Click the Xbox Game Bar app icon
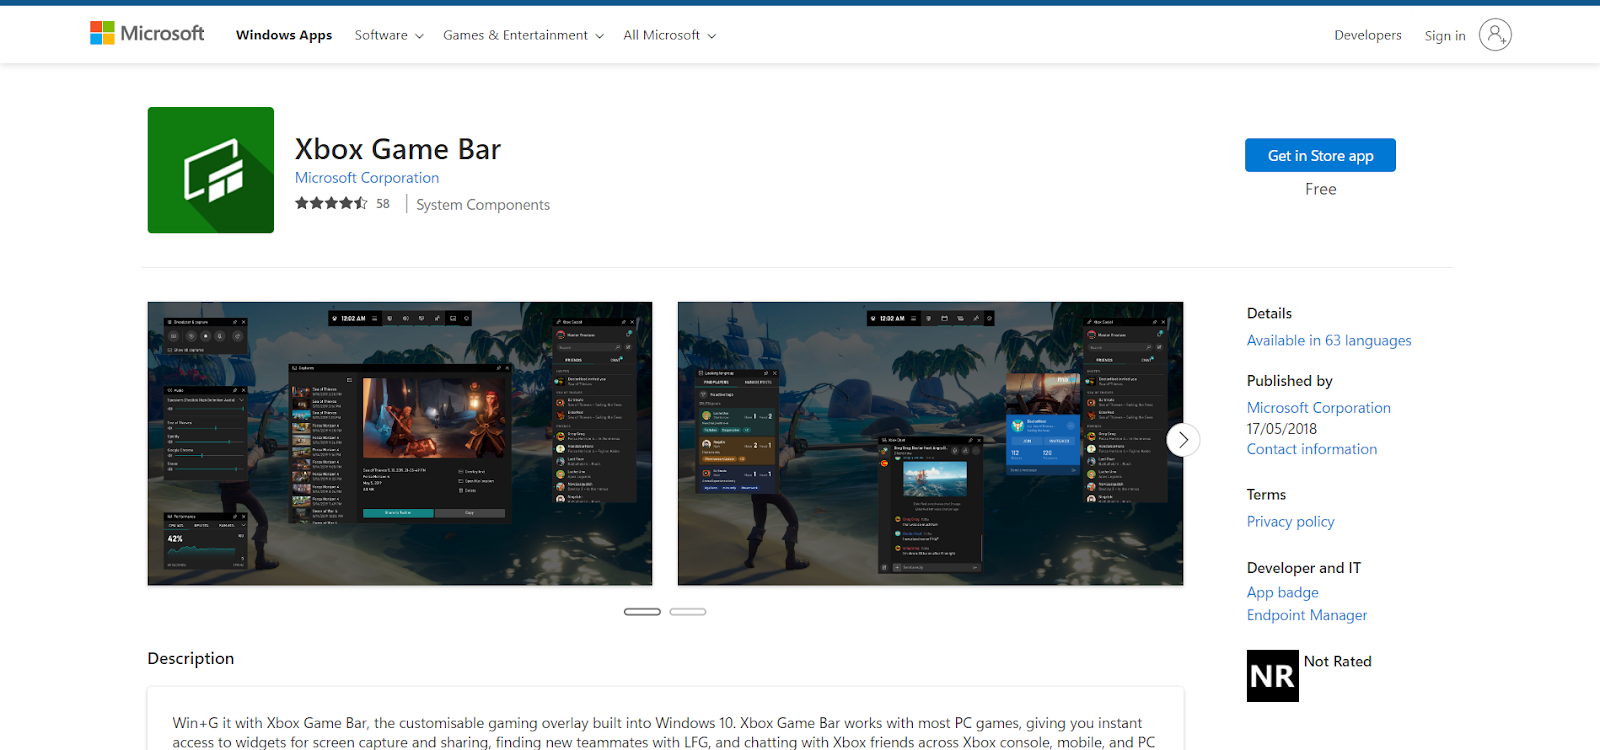The width and height of the screenshot is (1600, 750). pyautogui.click(x=211, y=170)
